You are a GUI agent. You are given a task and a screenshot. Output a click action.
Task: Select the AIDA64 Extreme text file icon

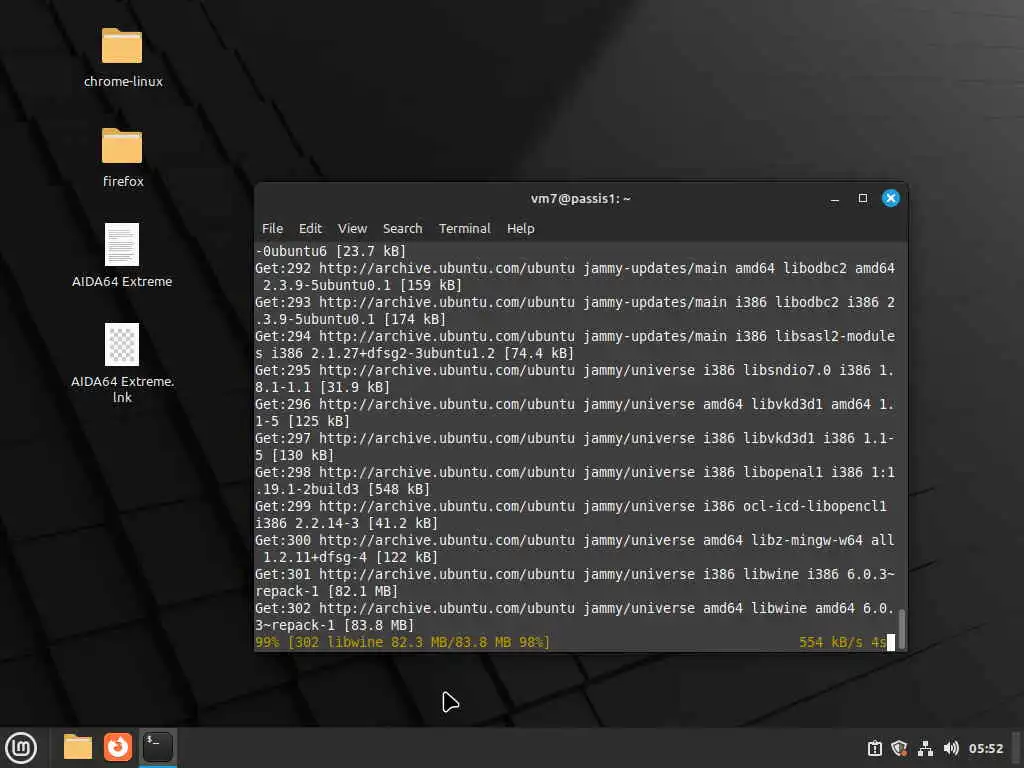click(x=122, y=245)
